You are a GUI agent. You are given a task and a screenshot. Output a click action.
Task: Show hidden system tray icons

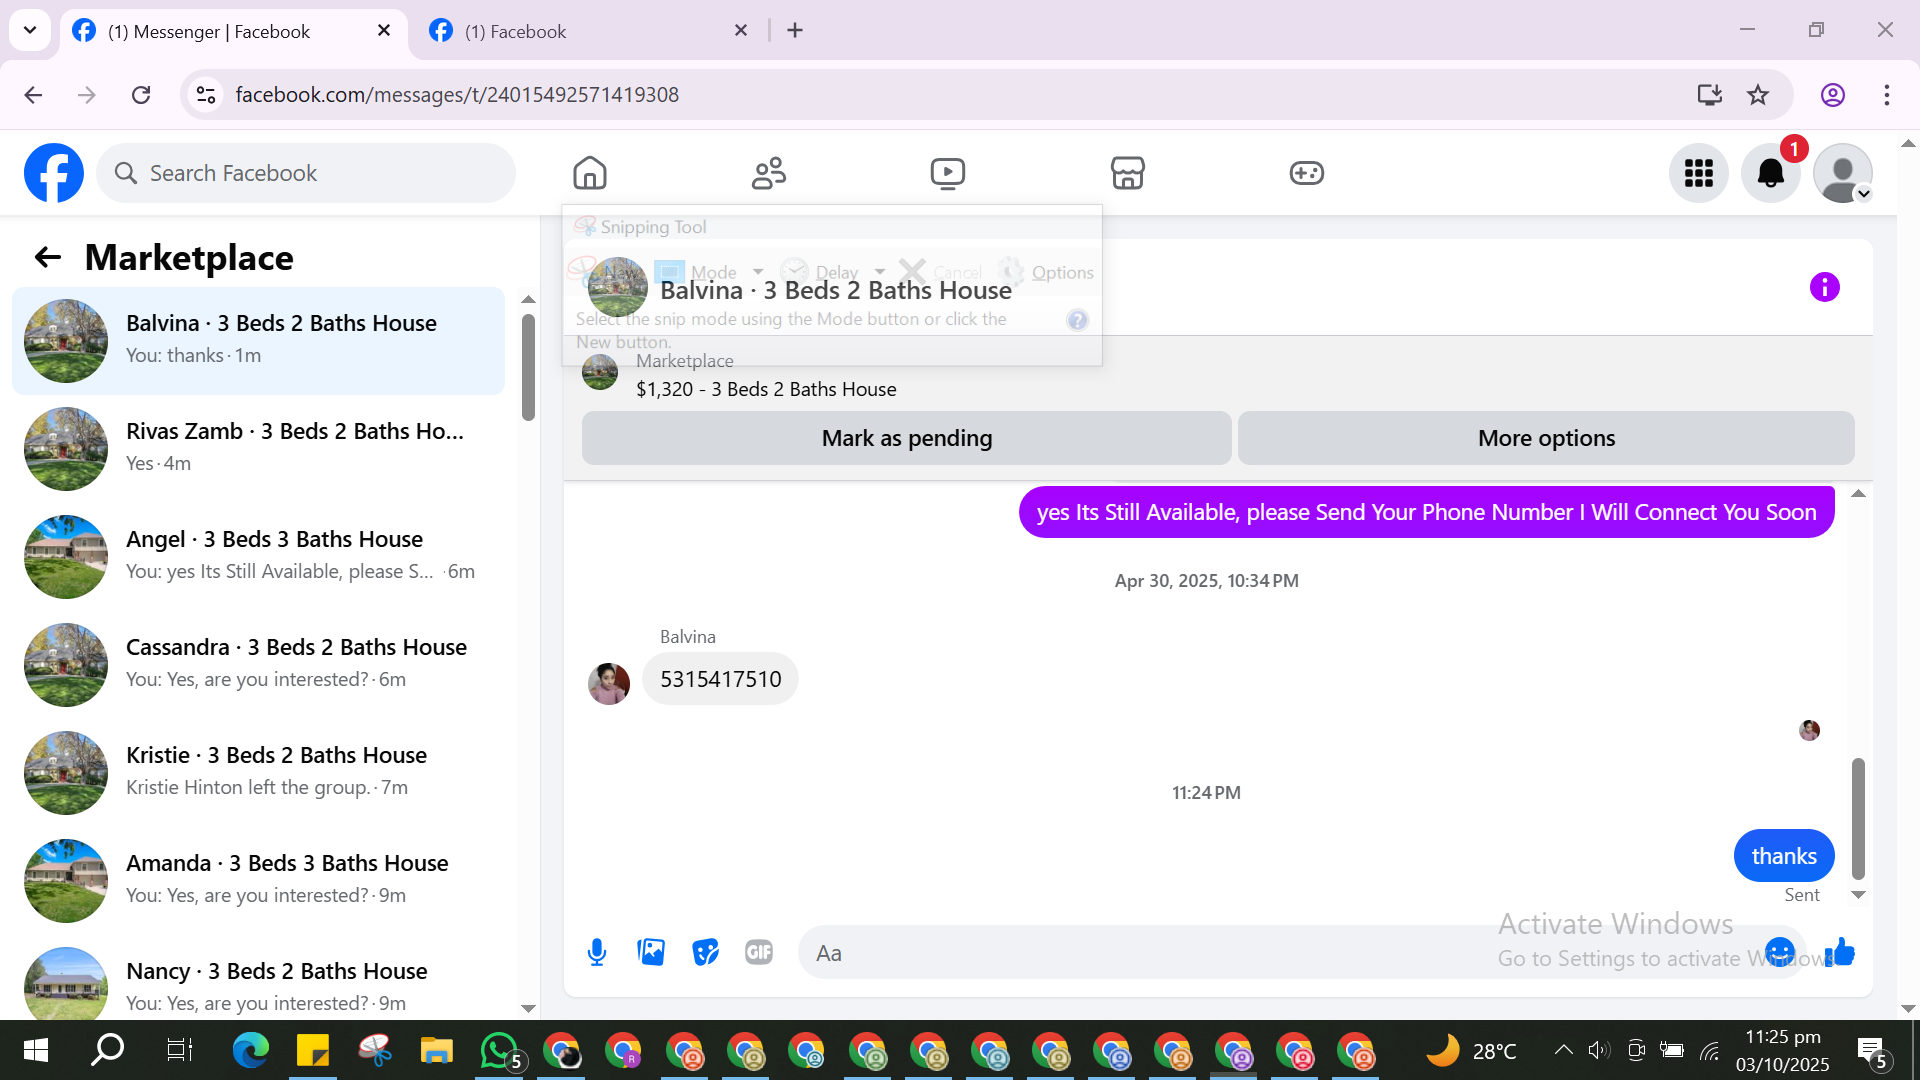[x=1563, y=1050]
